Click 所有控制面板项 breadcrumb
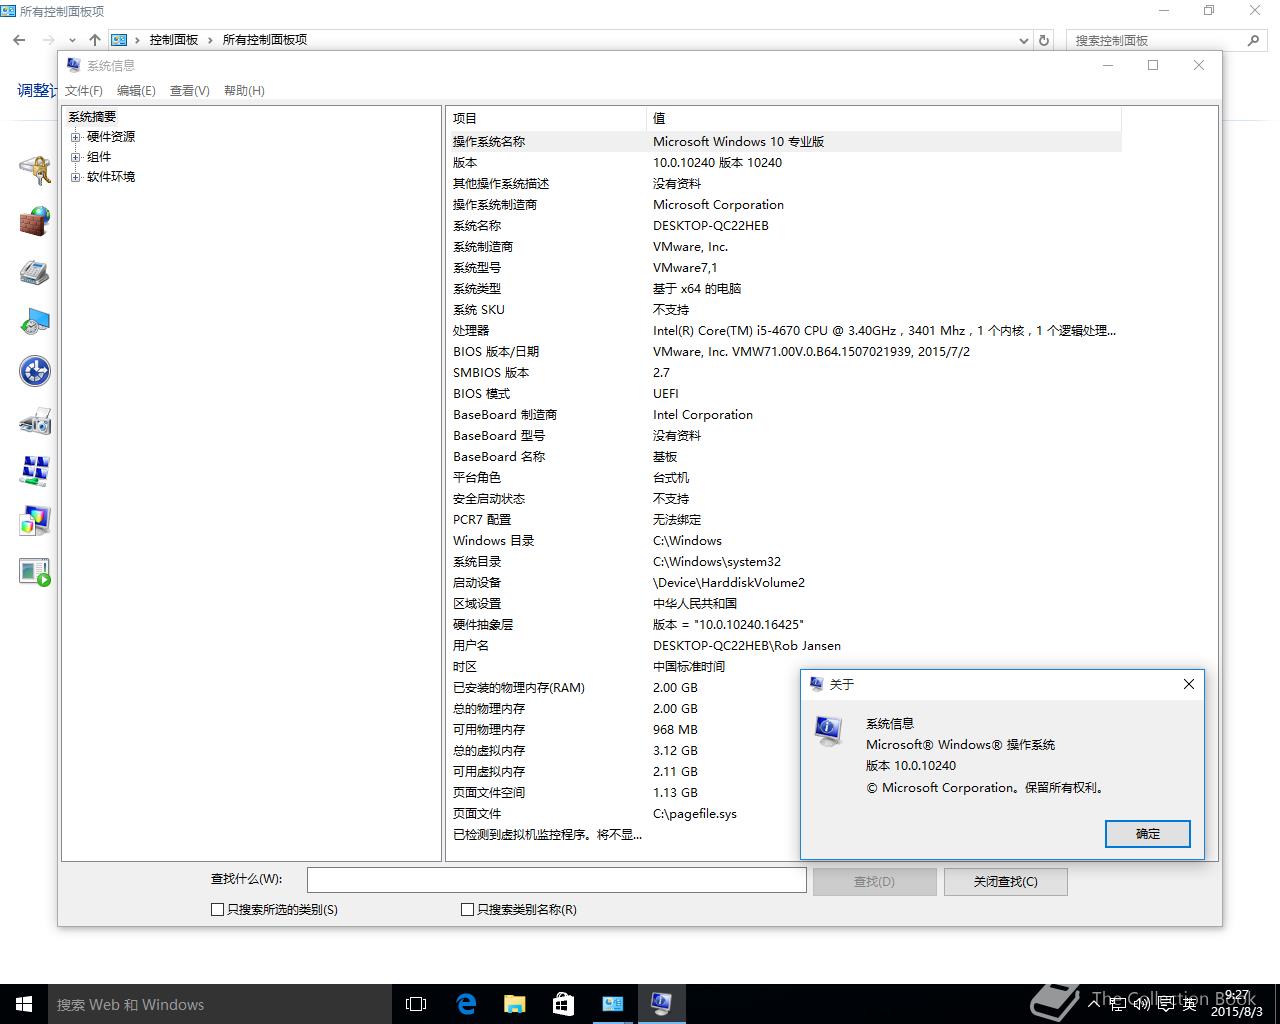 coord(264,40)
